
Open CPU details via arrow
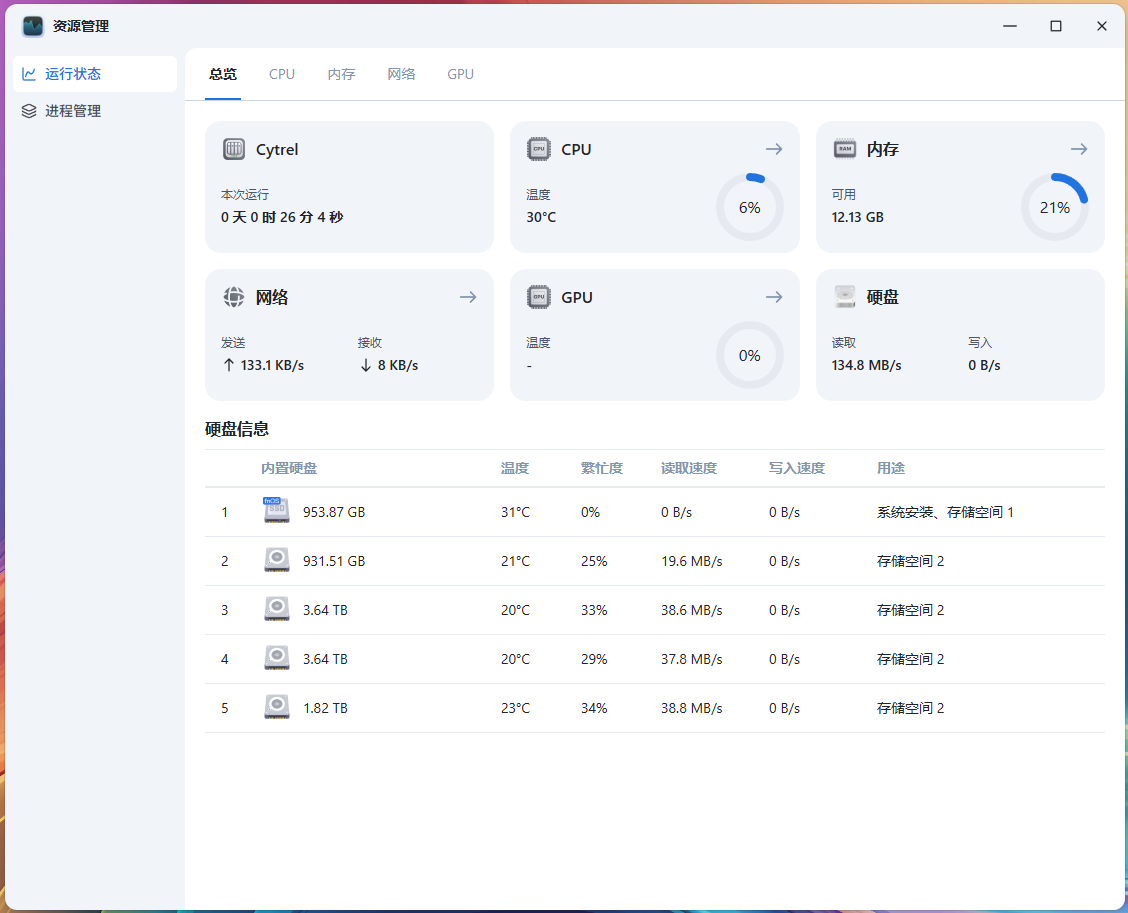point(773,149)
